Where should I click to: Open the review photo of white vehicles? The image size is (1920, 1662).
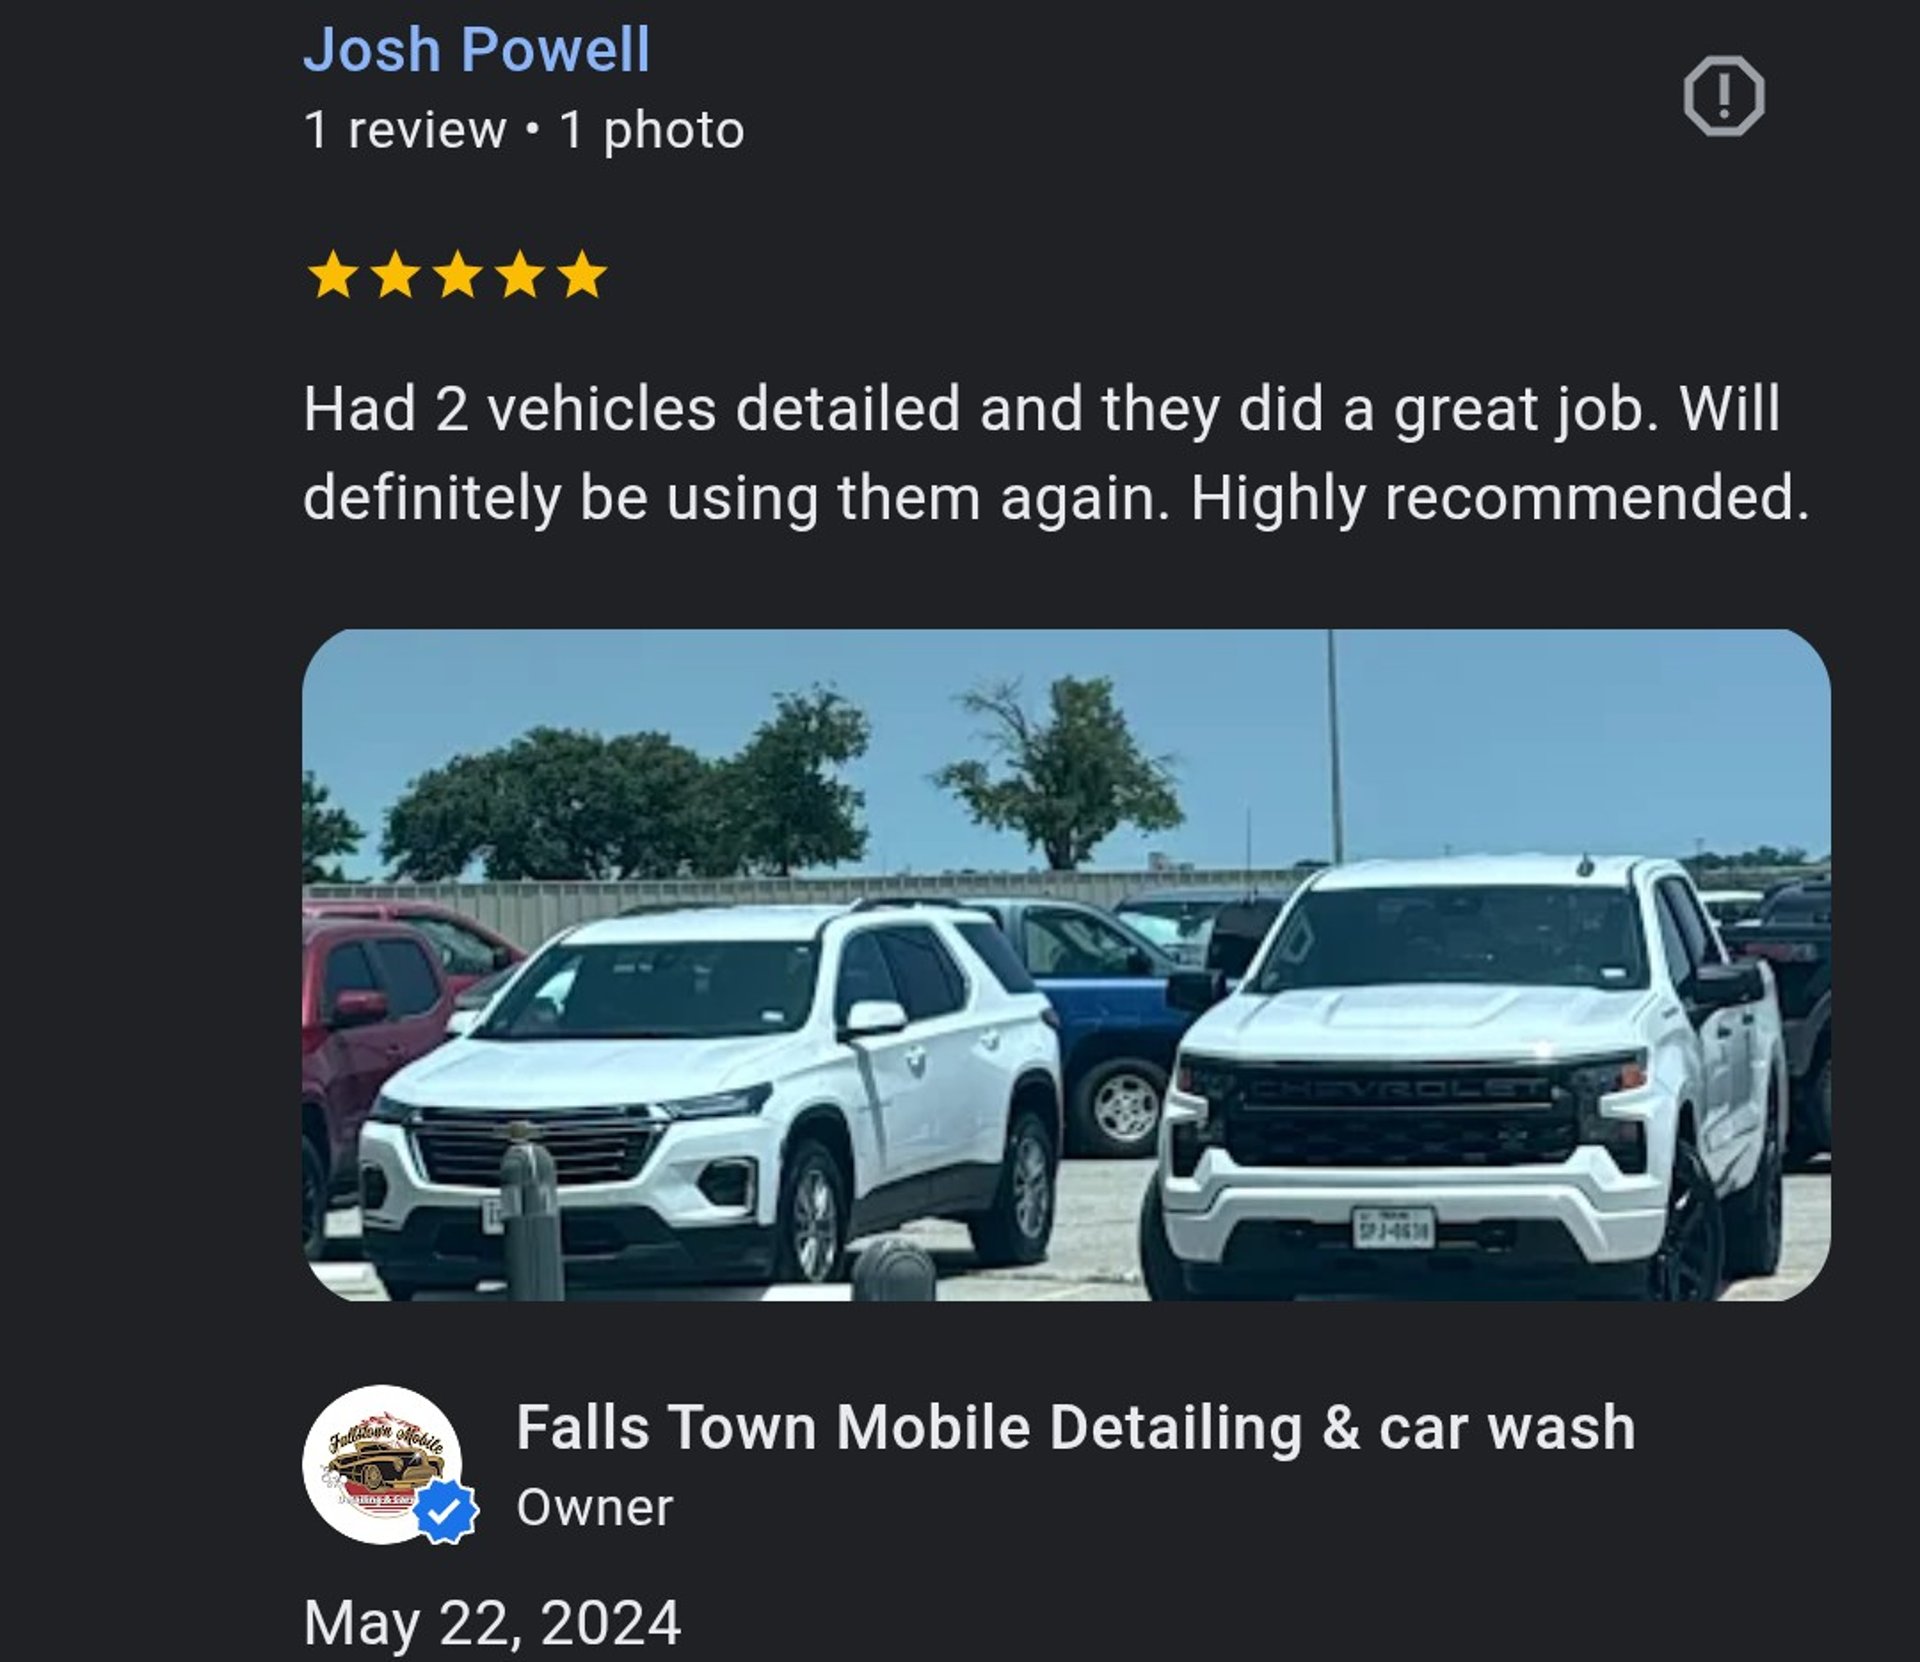(x=1066, y=964)
